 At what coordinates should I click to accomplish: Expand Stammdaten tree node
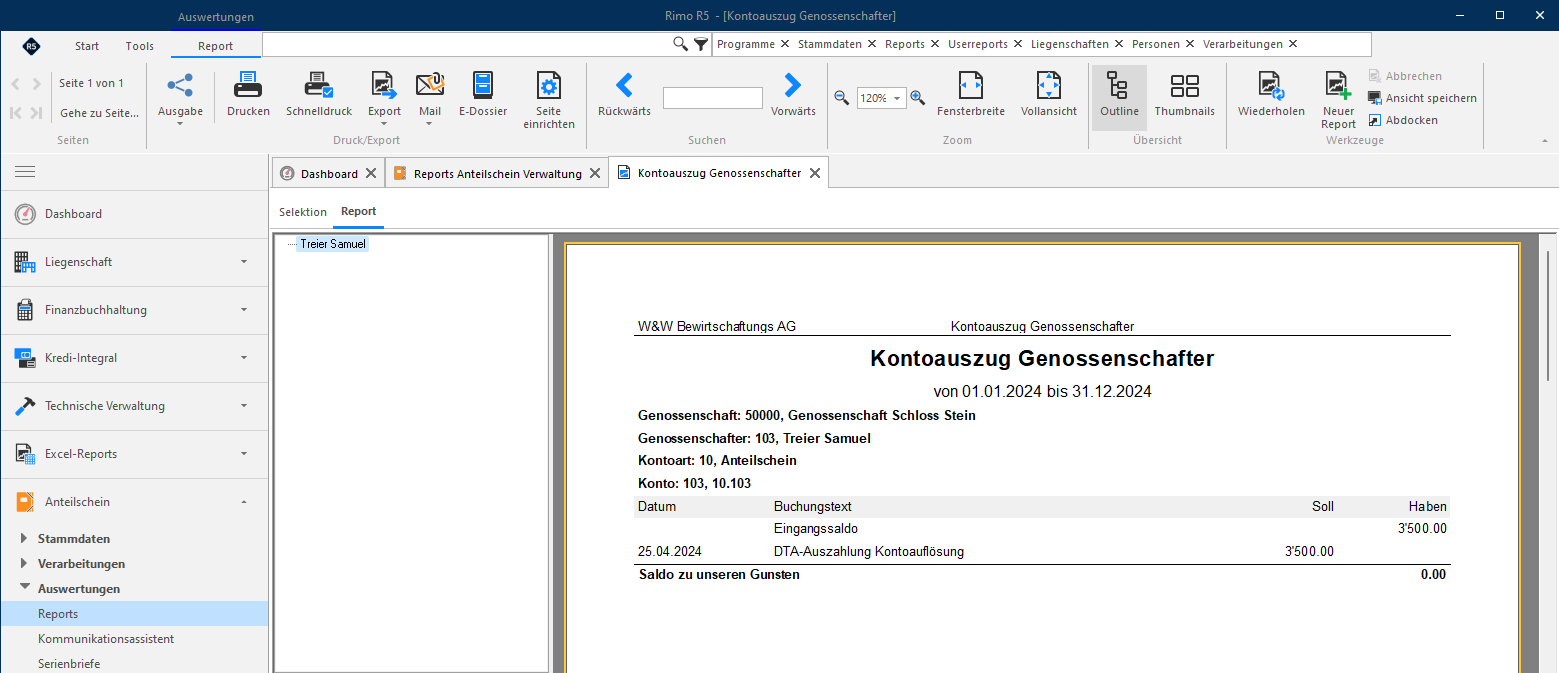(x=25, y=538)
